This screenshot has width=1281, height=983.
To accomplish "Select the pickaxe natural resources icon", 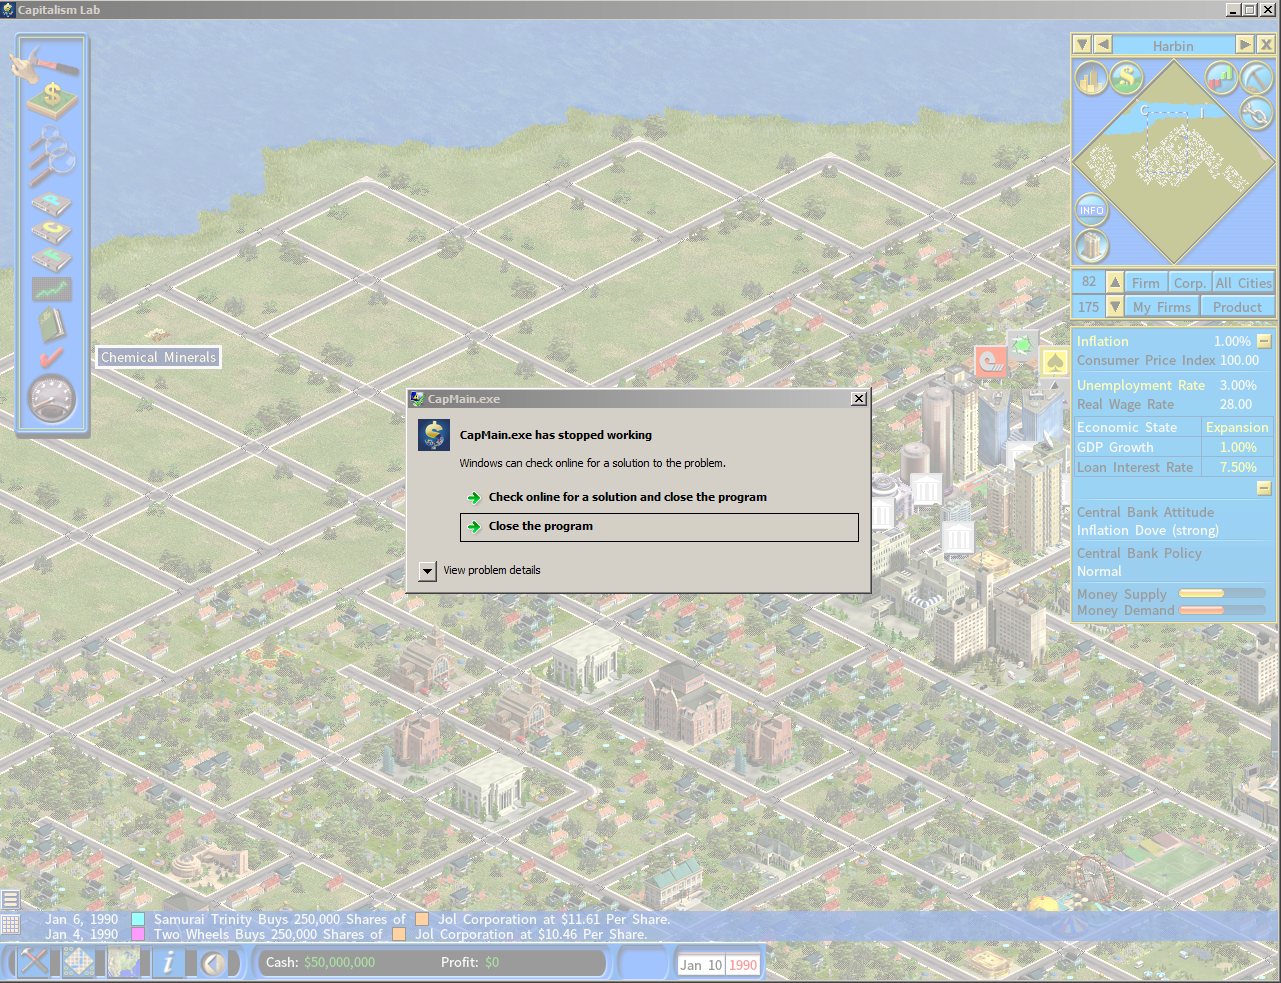I will click(1256, 77).
